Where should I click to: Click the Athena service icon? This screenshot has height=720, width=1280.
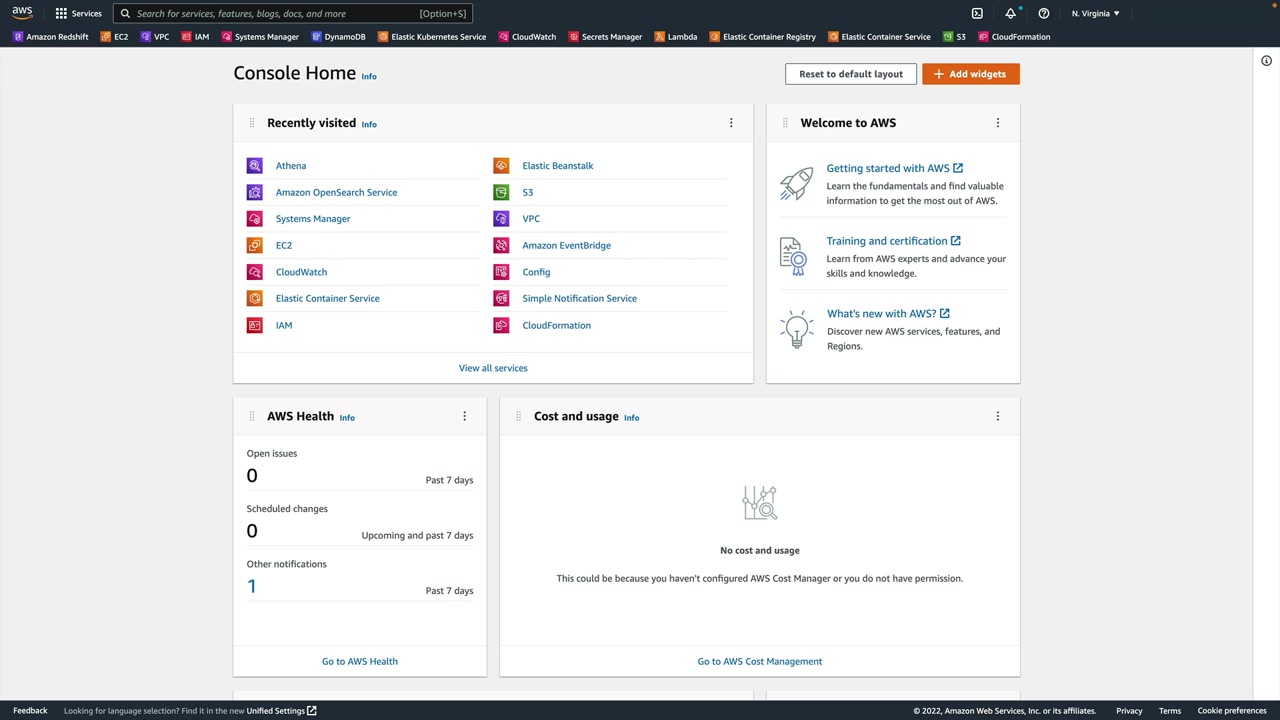pyautogui.click(x=255, y=166)
